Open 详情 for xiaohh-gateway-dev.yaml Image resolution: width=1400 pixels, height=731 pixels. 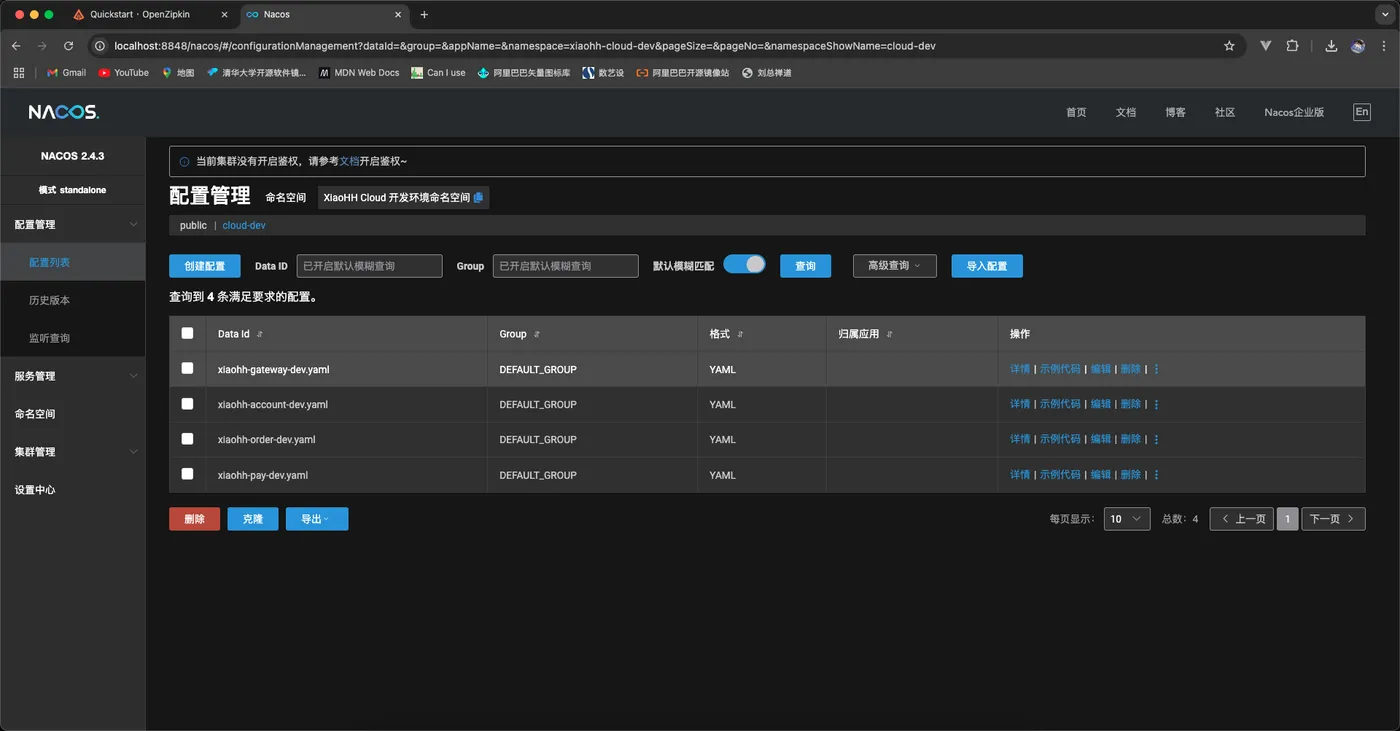(x=1020, y=369)
